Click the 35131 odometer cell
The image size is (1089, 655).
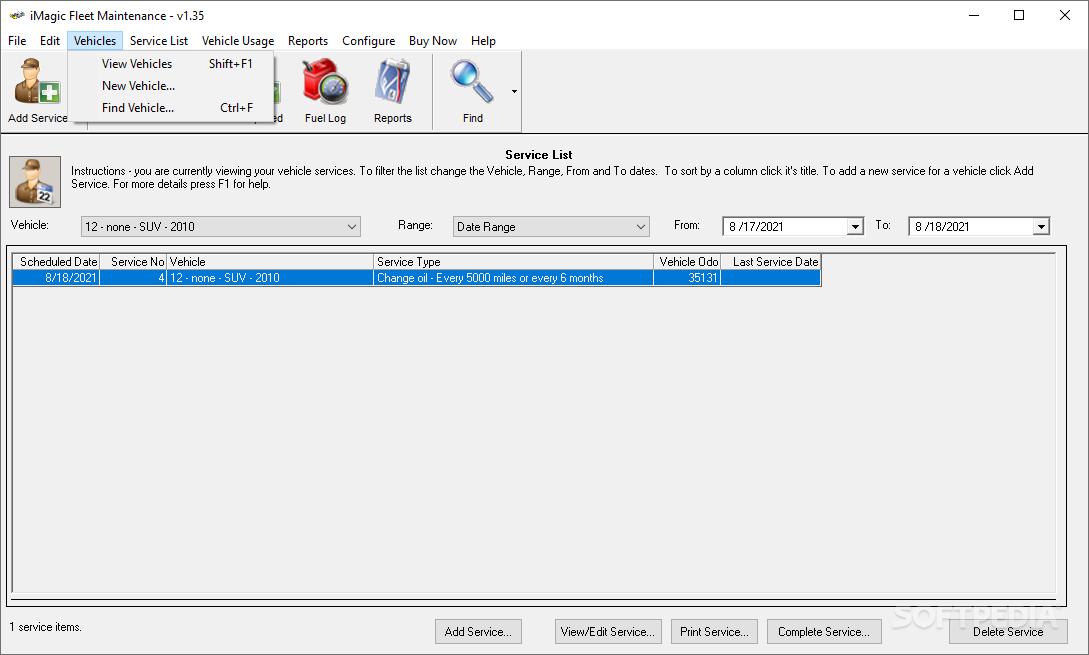click(687, 278)
